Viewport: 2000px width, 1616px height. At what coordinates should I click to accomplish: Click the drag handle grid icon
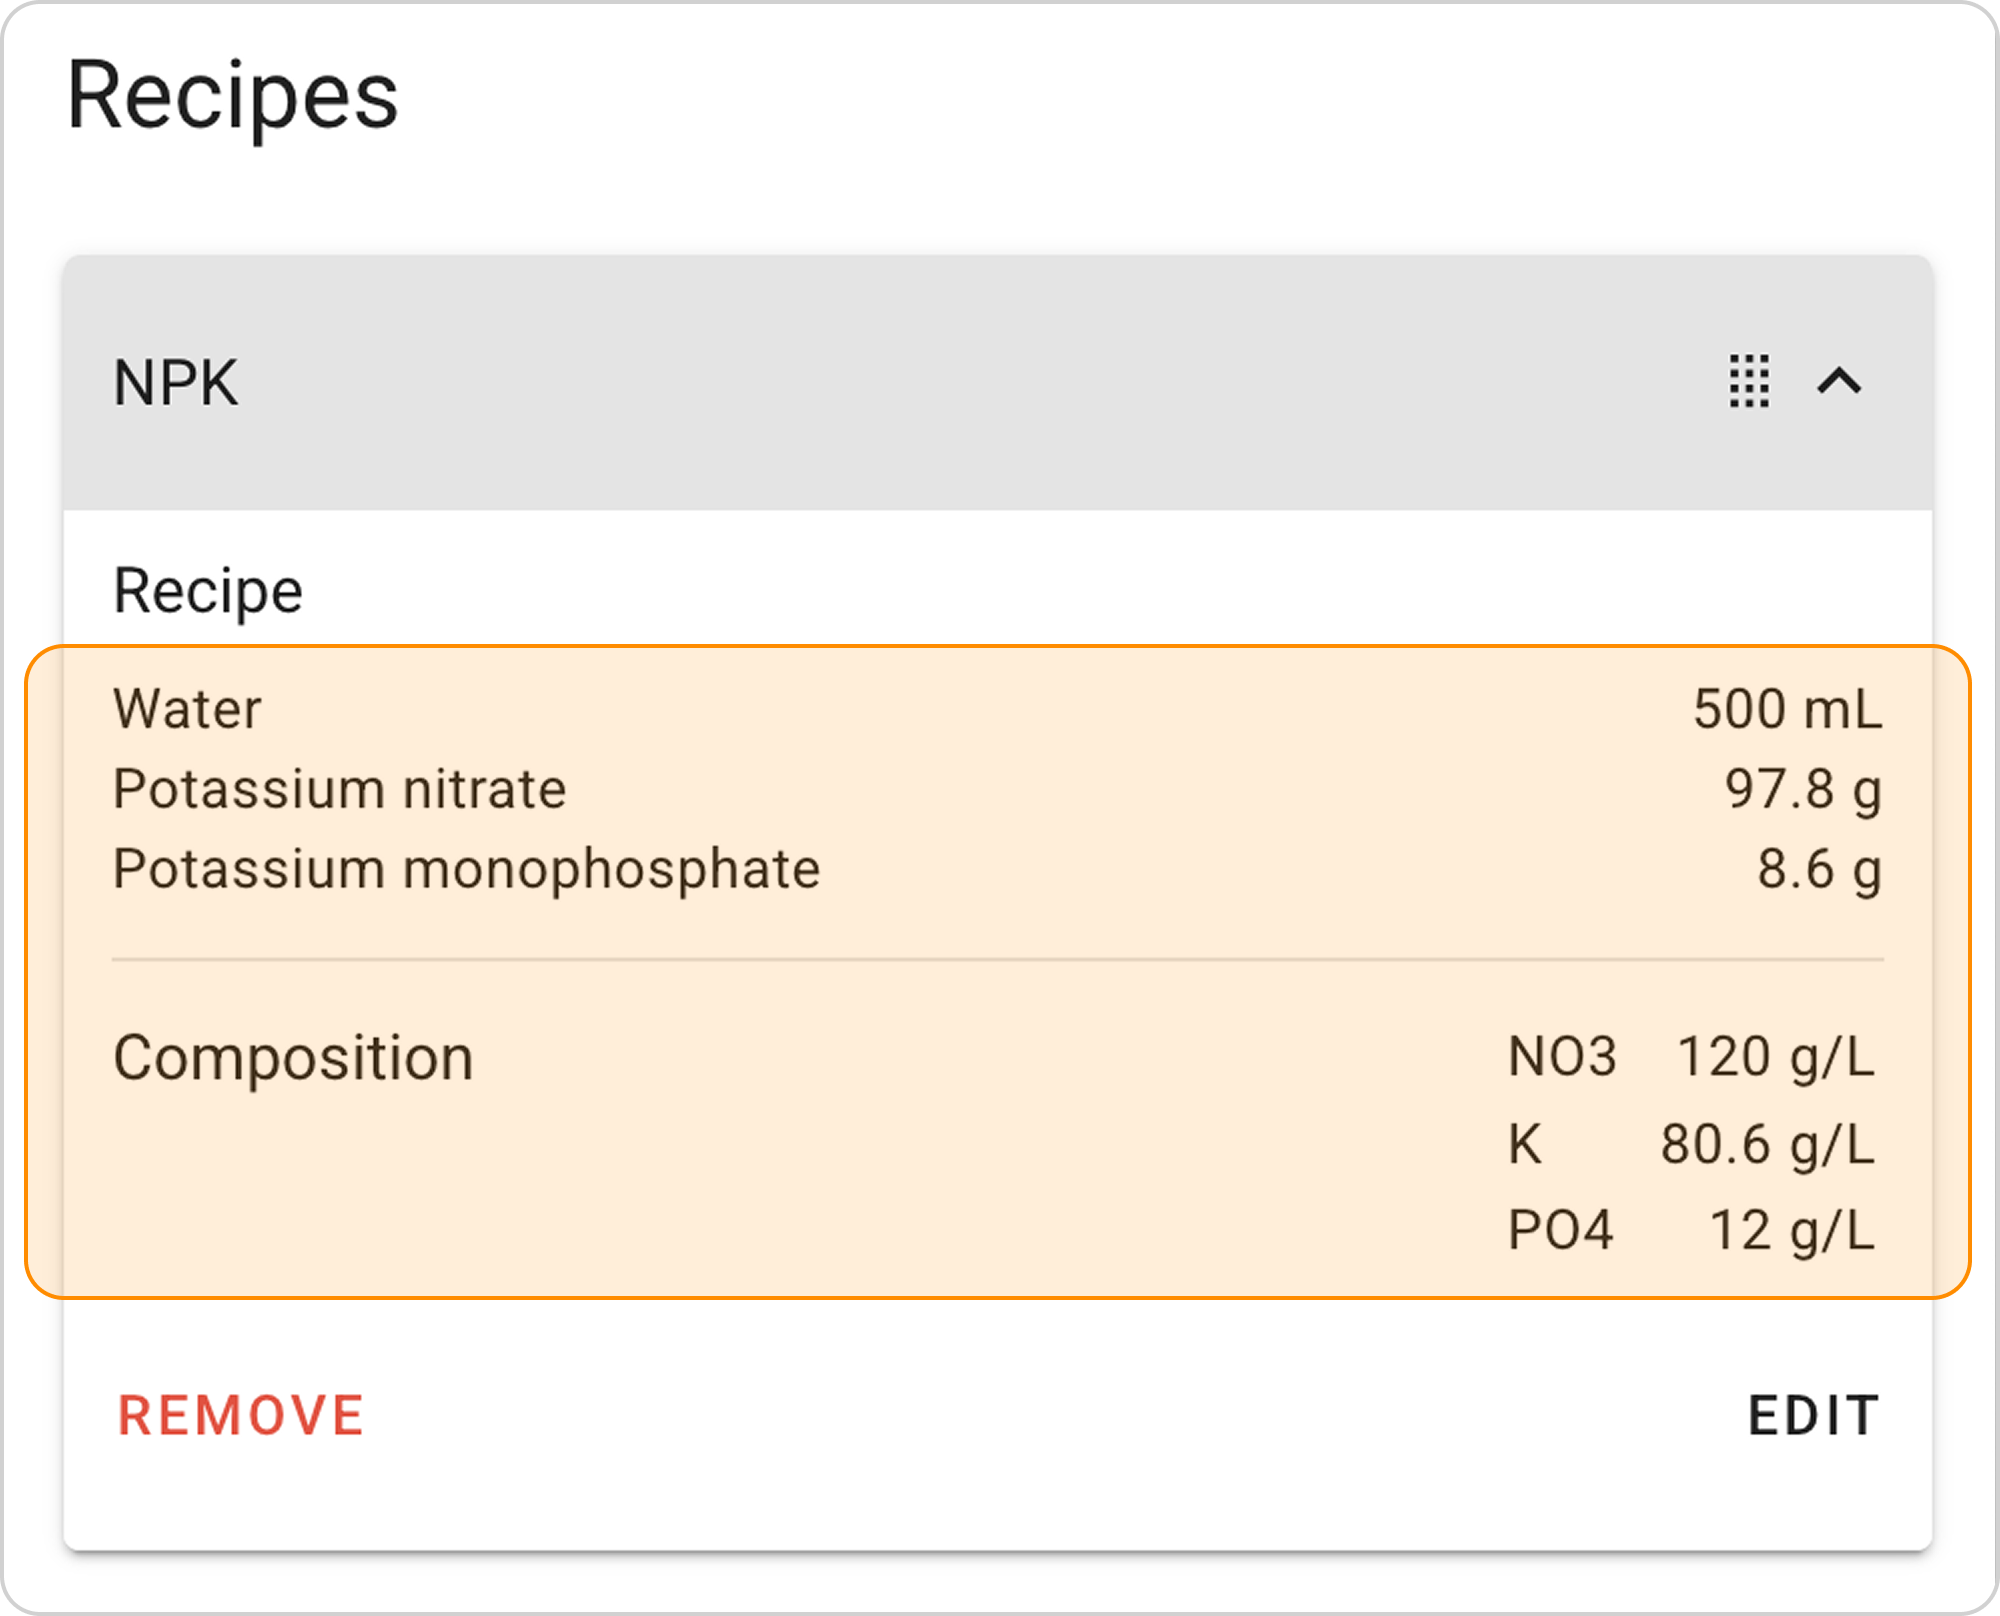point(1749,381)
